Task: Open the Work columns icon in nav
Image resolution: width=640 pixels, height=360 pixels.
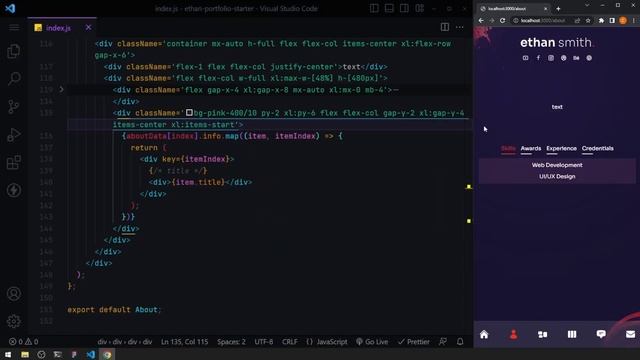Action: point(572,335)
